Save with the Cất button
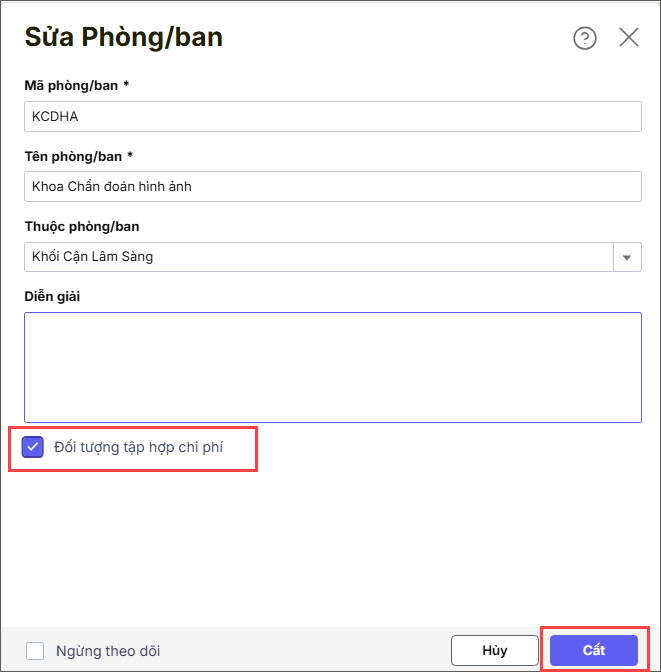 coord(594,650)
